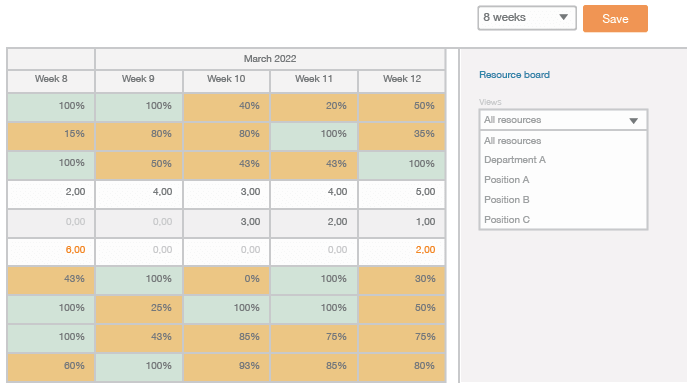The width and height of the screenshot is (694, 388).
Task: Select Position B from the views list
Action: tap(563, 200)
